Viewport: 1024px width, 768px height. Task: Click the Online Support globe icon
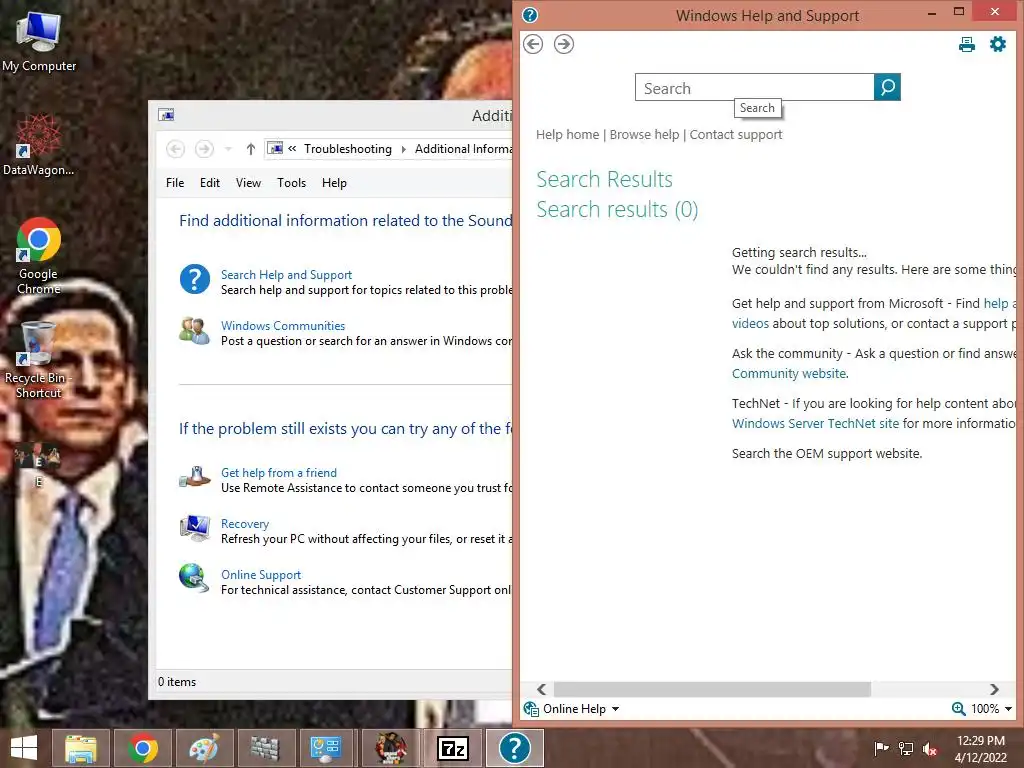195,577
